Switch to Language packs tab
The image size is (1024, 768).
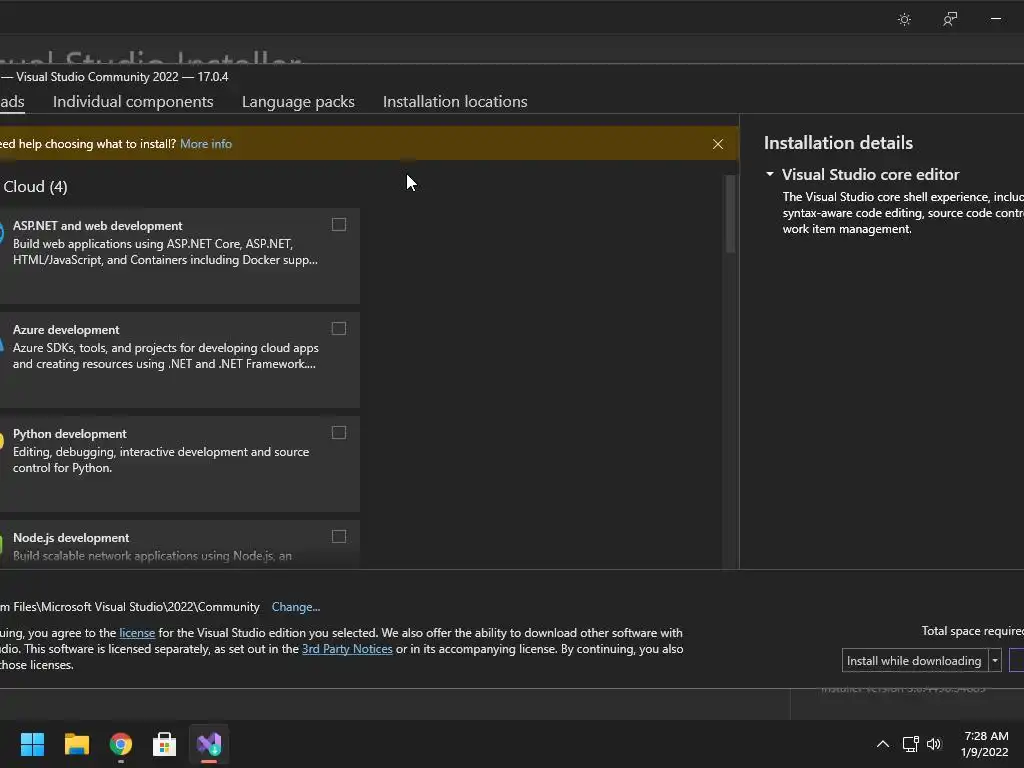[298, 101]
